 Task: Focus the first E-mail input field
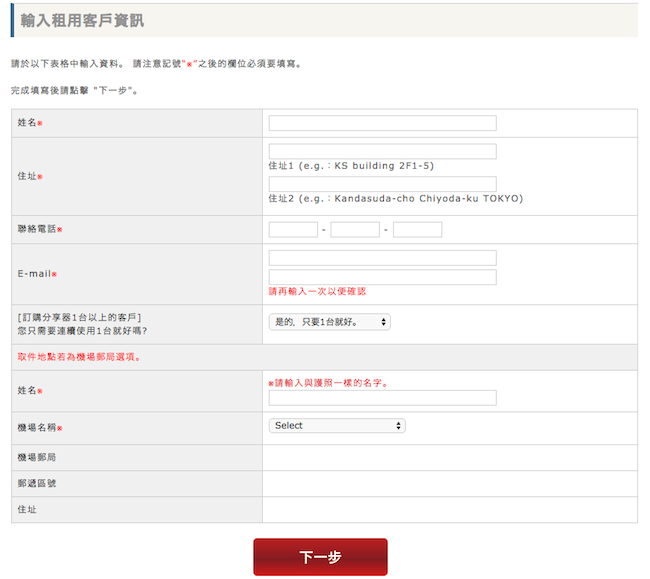coord(382,258)
